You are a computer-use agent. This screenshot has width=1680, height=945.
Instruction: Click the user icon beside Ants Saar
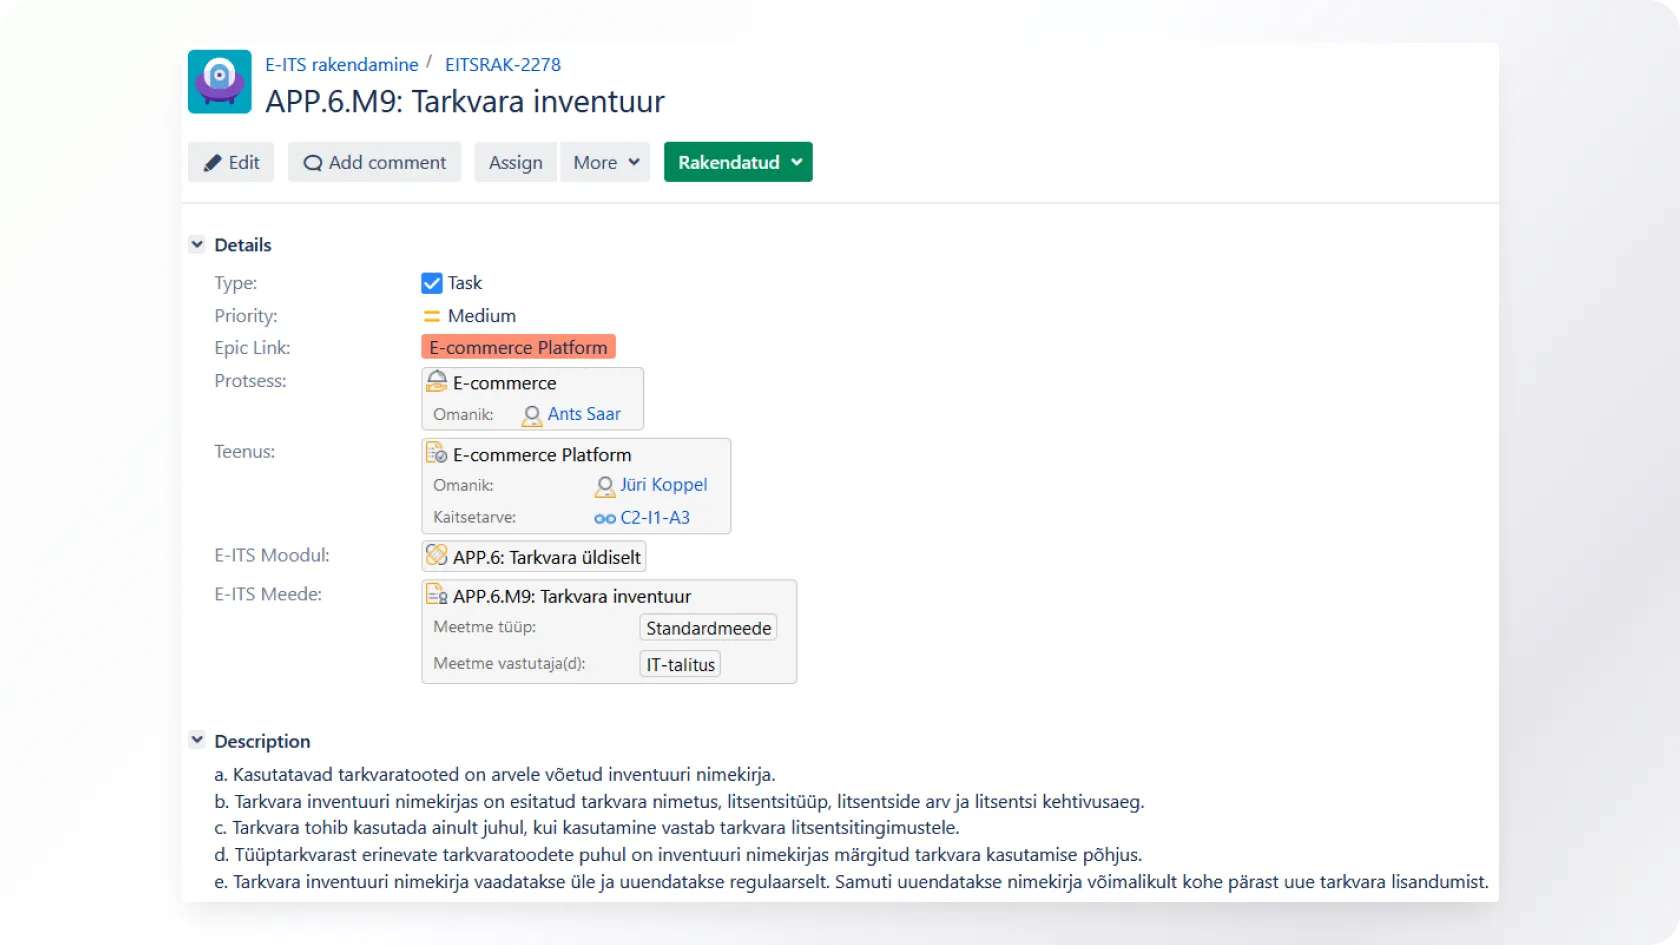532,415
